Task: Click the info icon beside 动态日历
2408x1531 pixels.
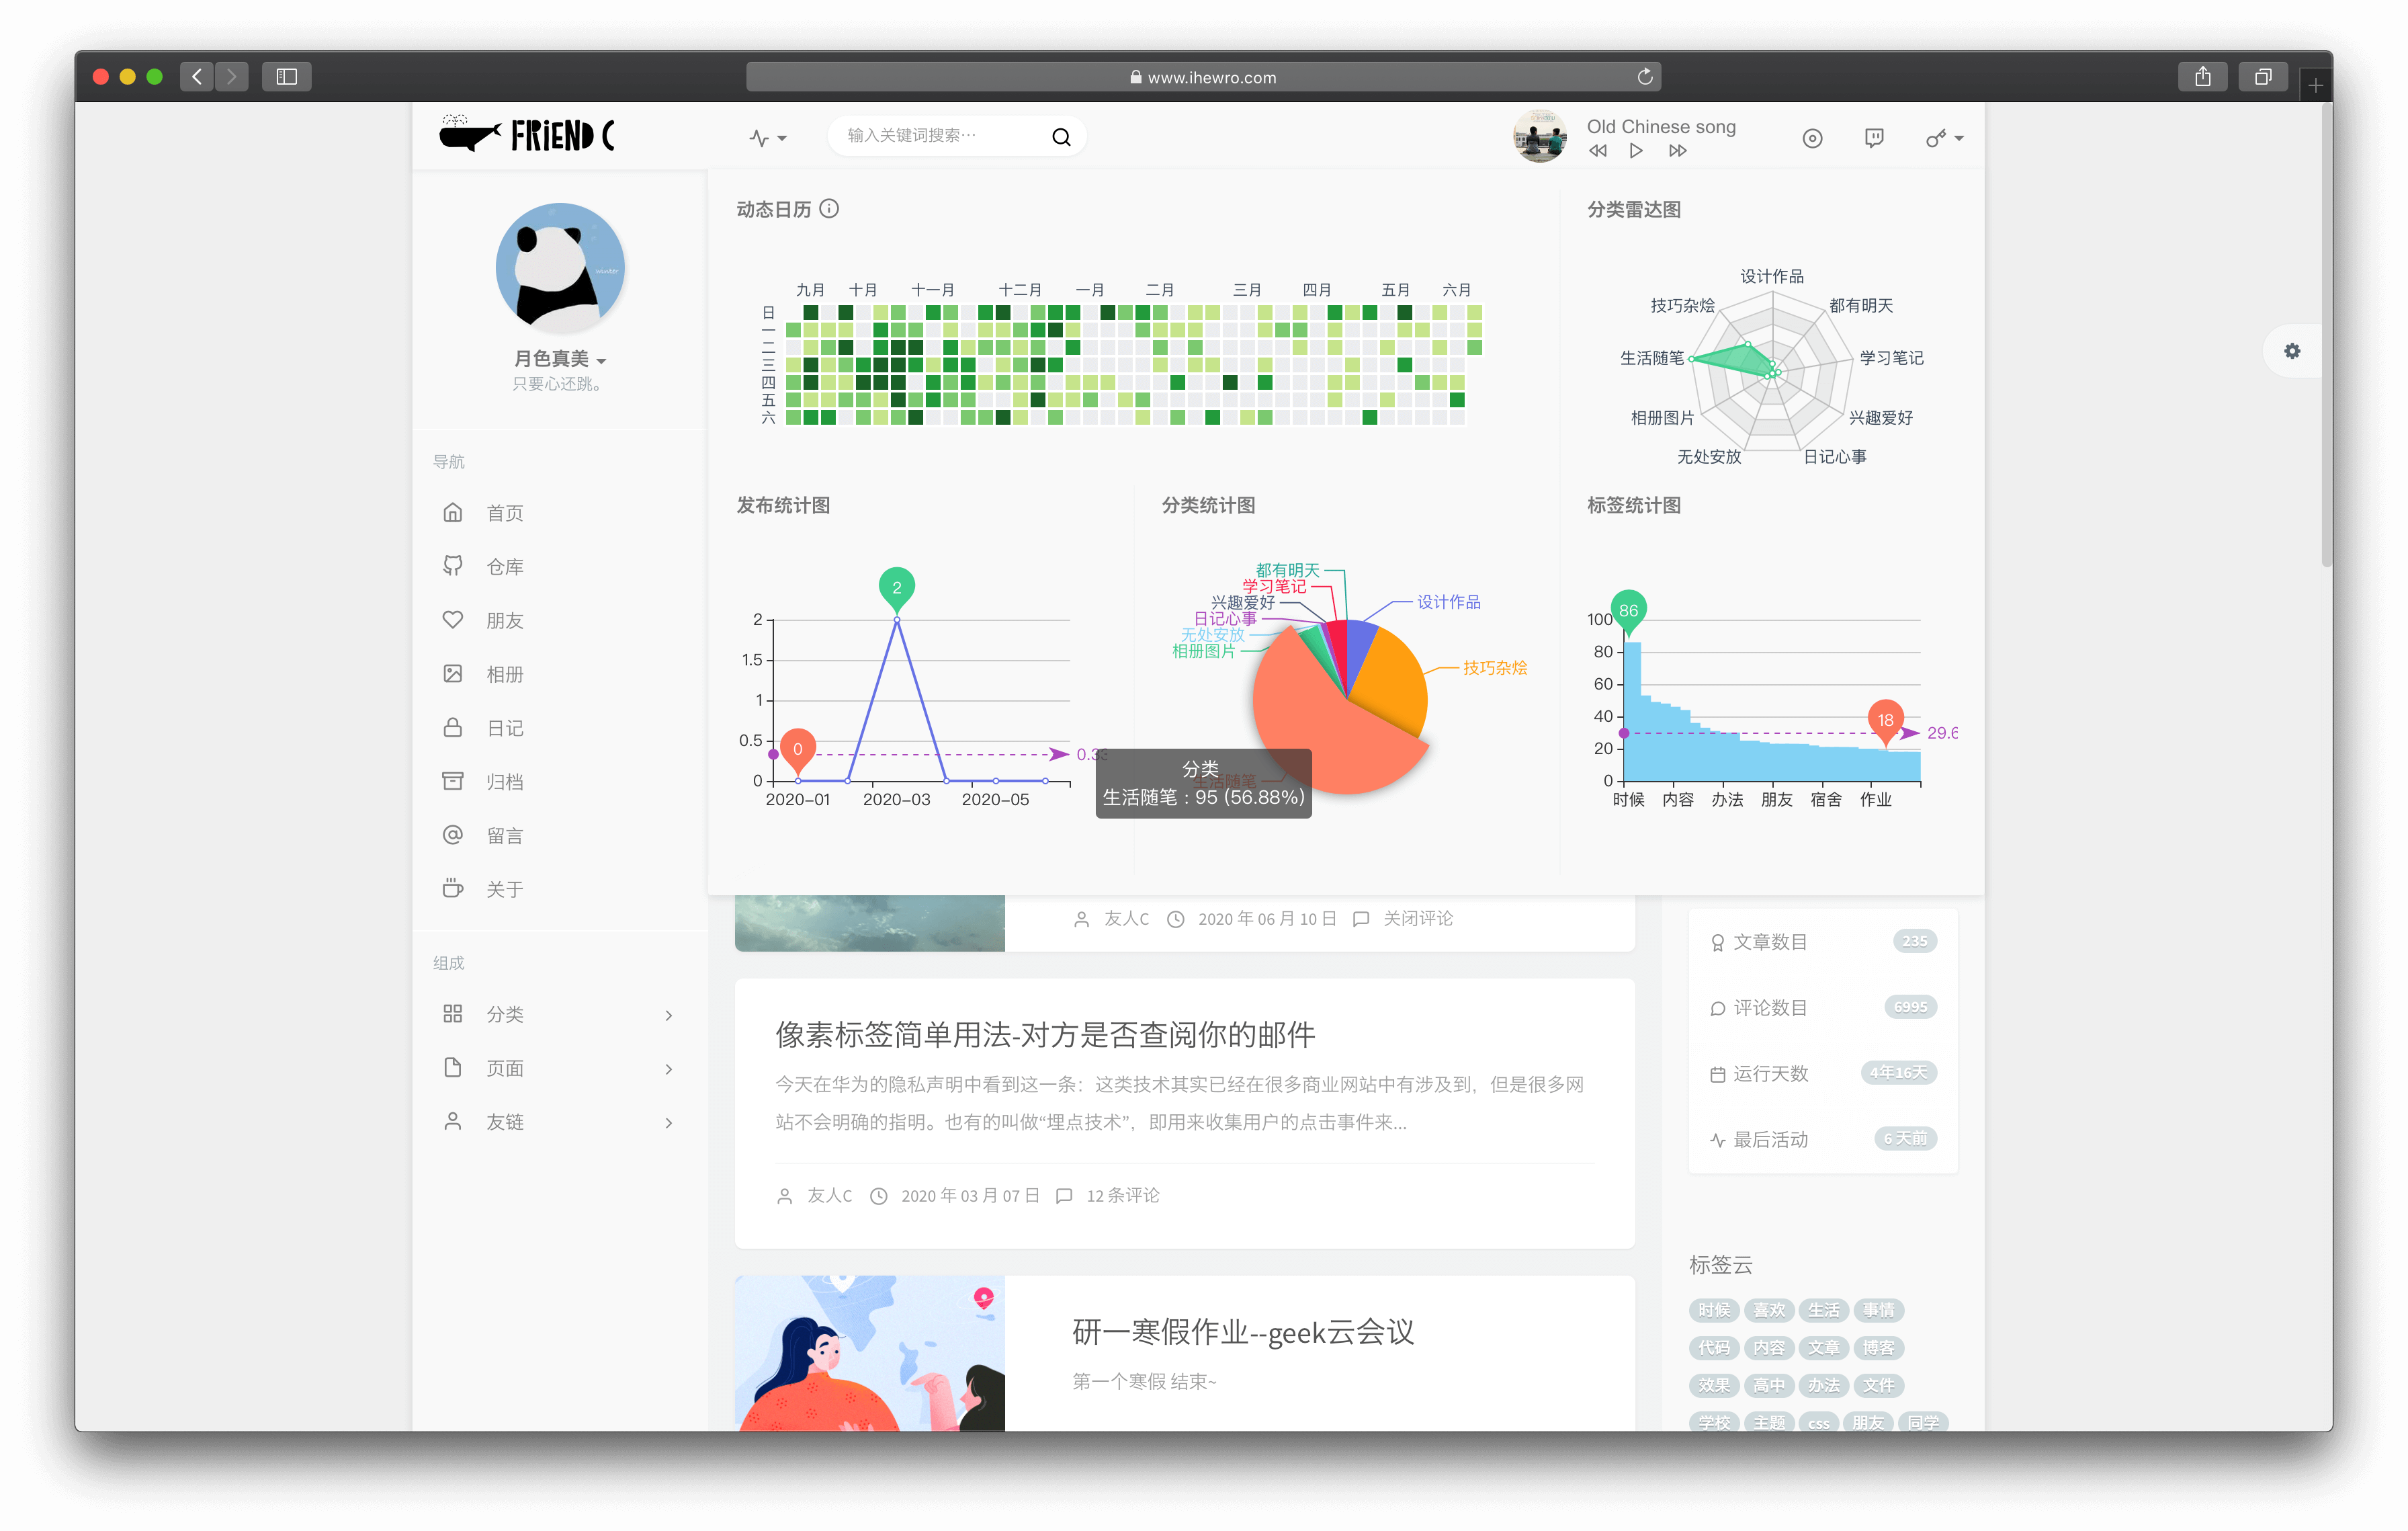Action: [x=829, y=209]
